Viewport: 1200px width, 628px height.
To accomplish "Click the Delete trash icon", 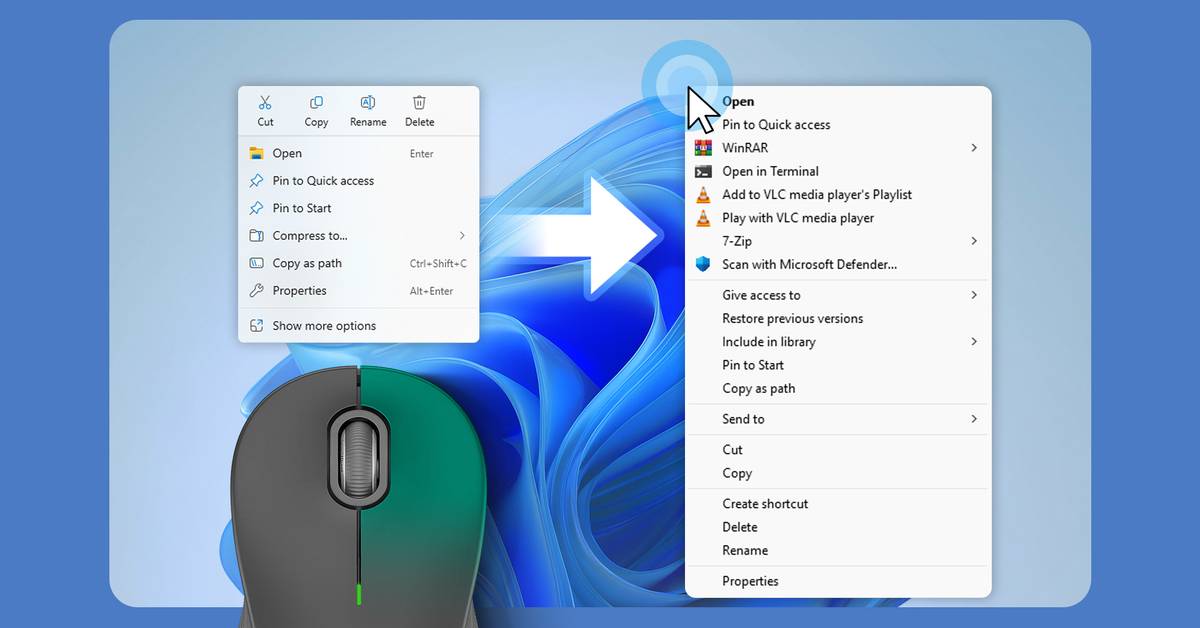I will (x=419, y=103).
